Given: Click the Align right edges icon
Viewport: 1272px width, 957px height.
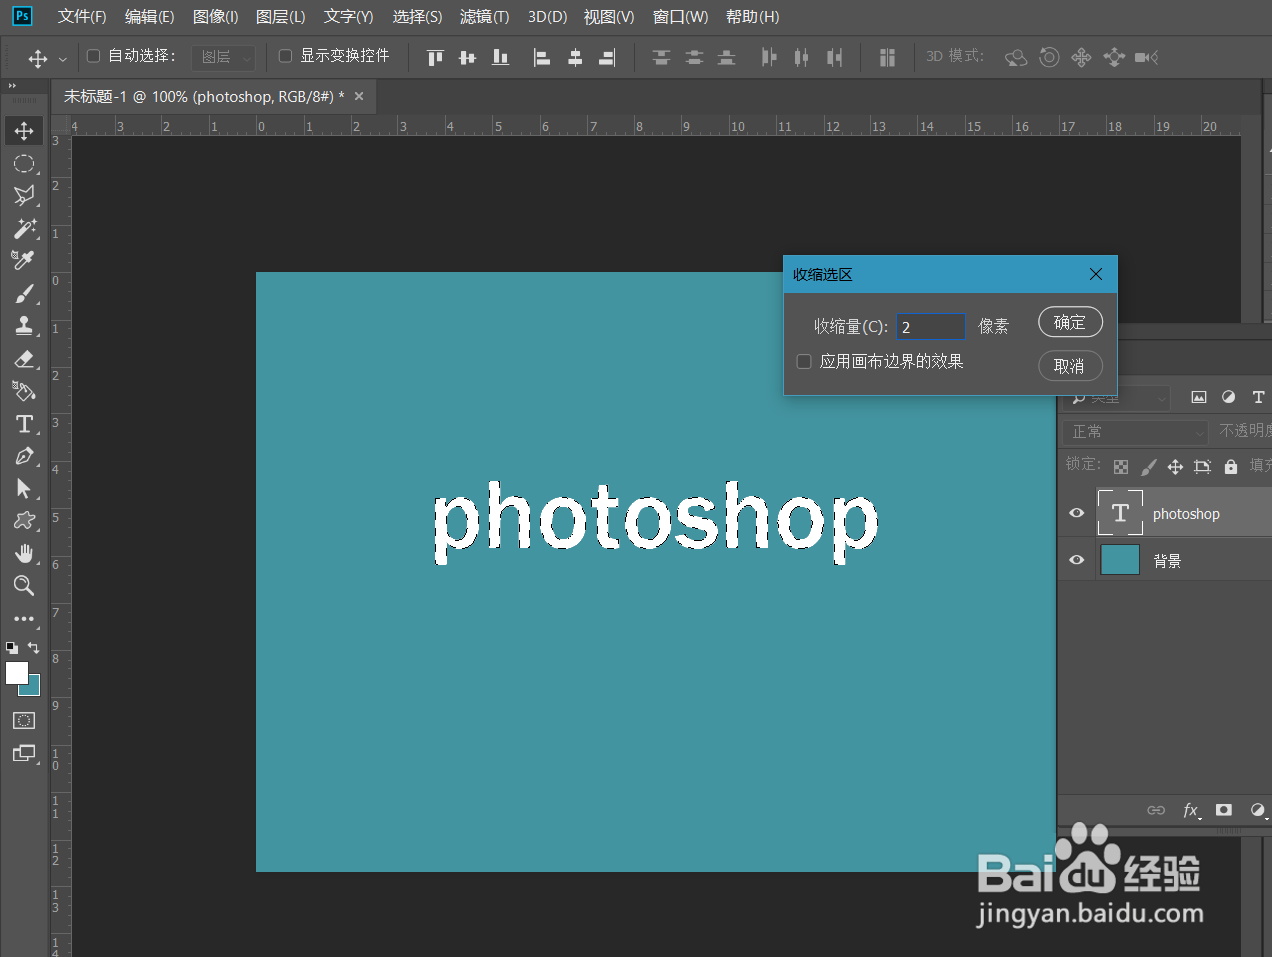Looking at the screenshot, I should (x=607, y=57).
